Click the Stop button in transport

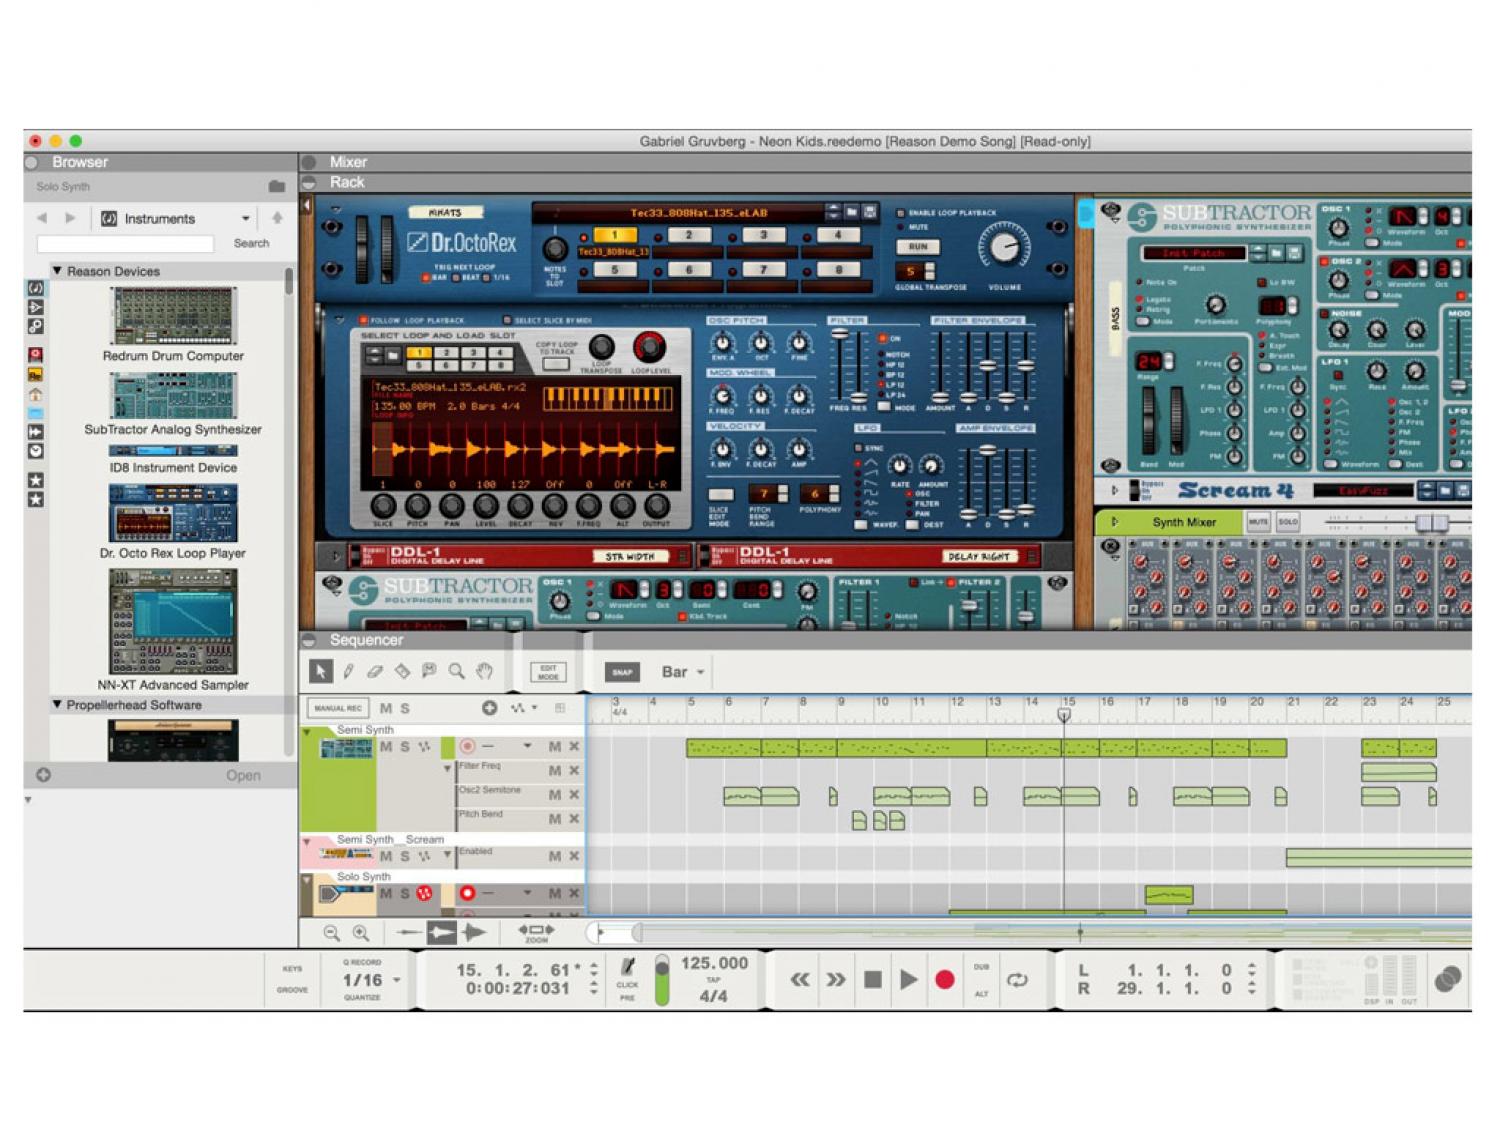tap(872, 980)
